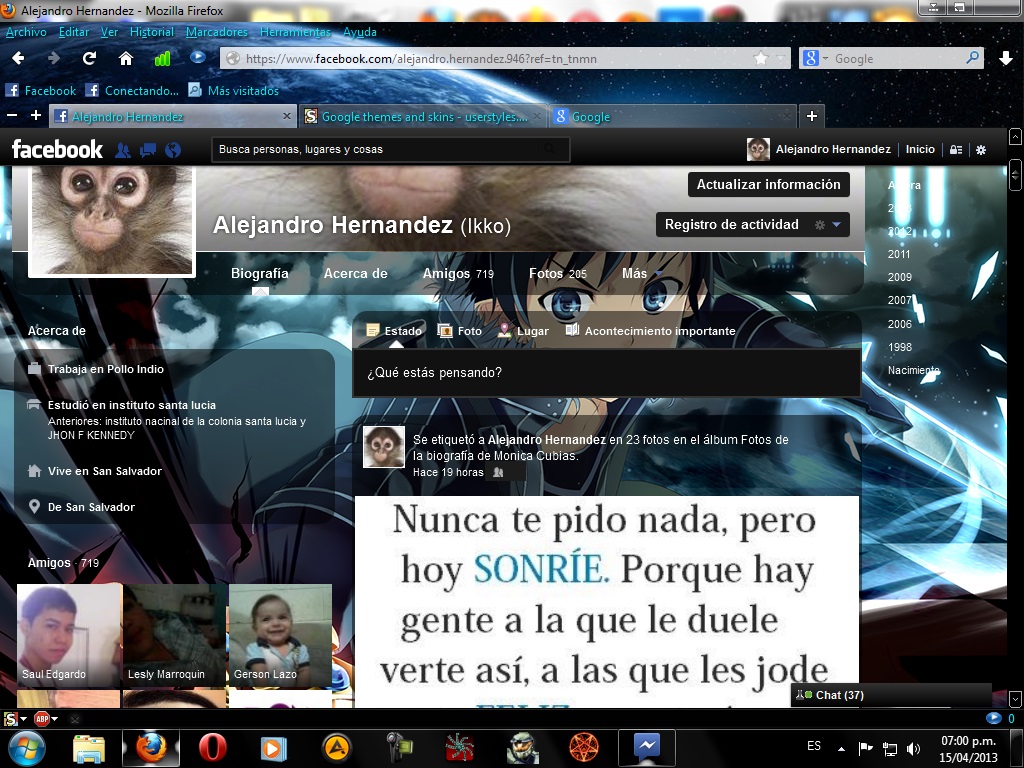Open Halo helmet icon in taskbar
The width and height of the screenshot is (1024, 768).
click(x=522, y=748)
